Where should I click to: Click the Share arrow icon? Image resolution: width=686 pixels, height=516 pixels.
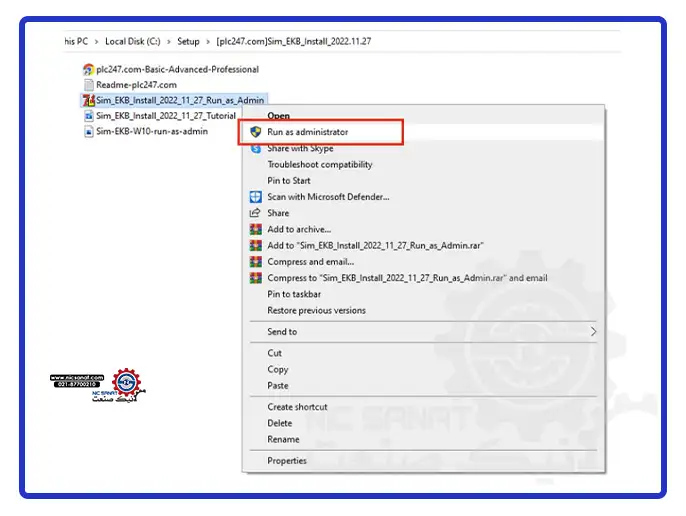coord(255,213)
